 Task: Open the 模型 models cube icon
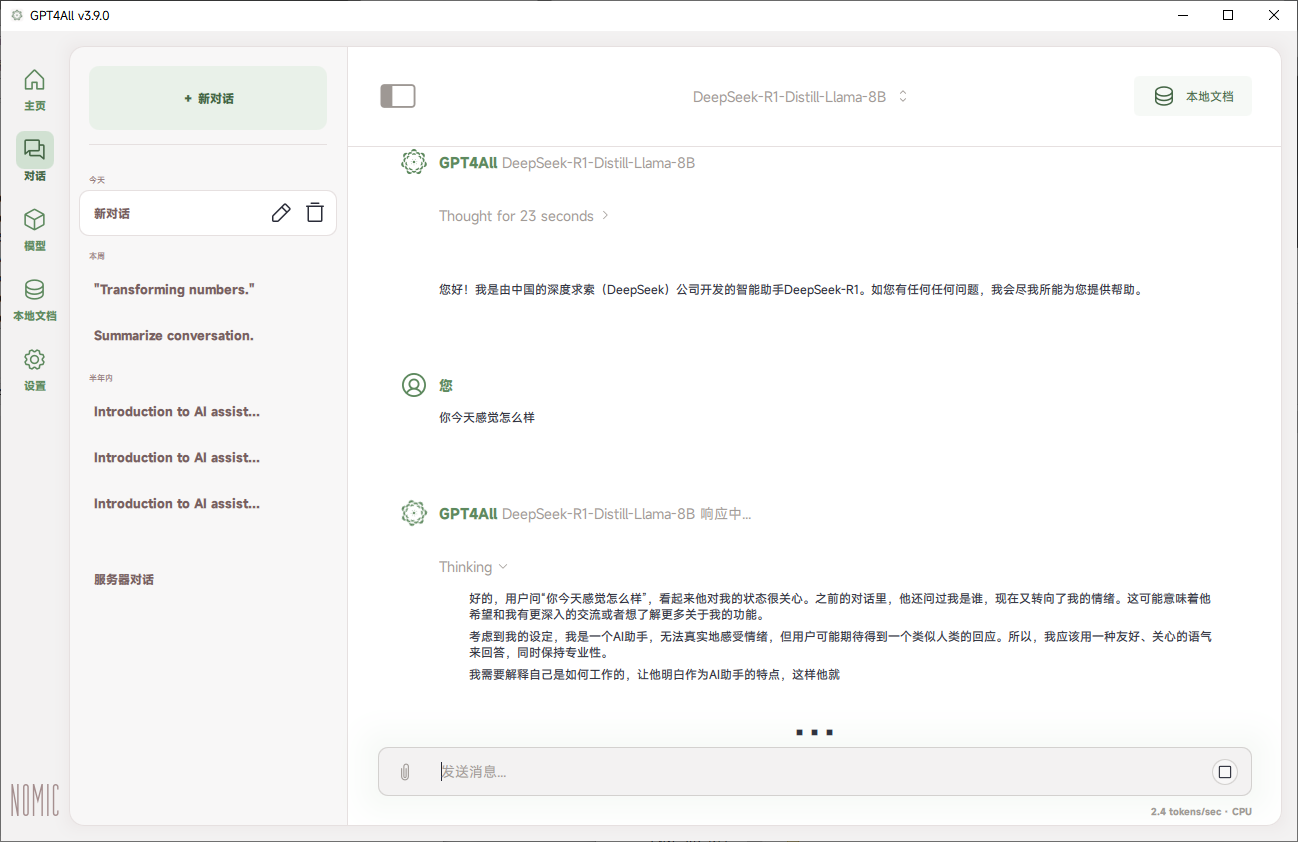(x=34, y=220)
